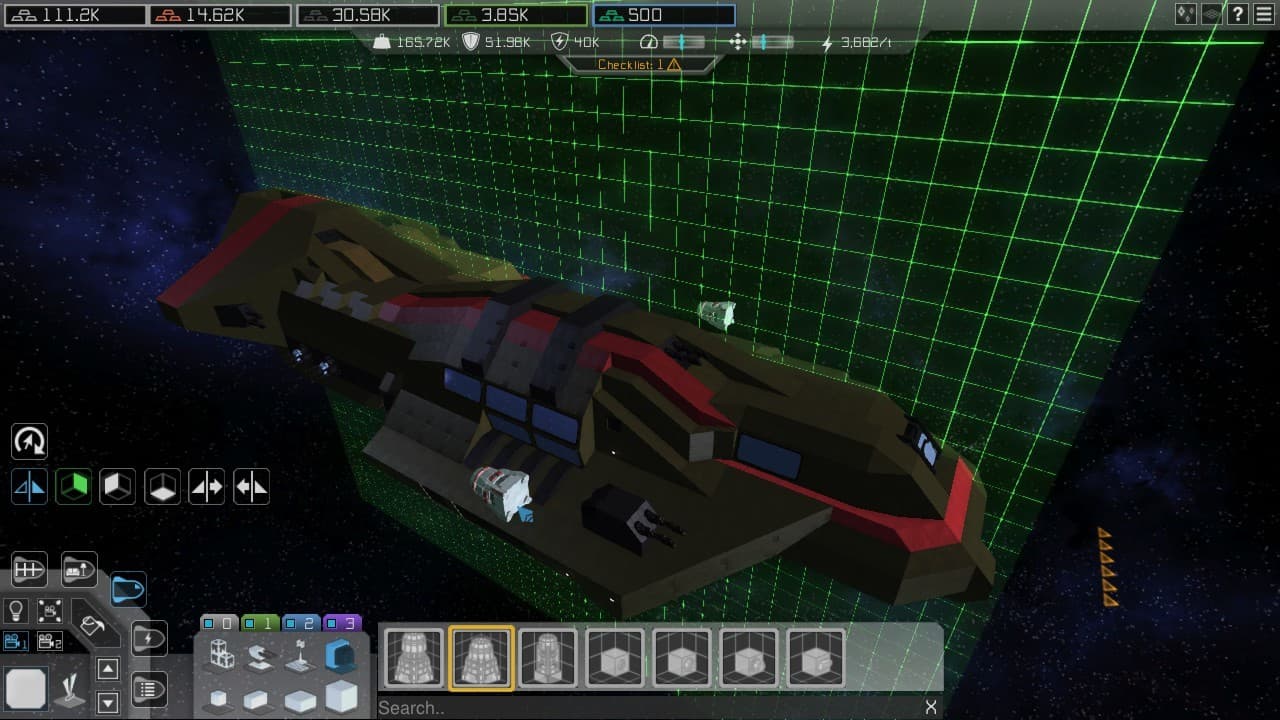Toggle the bottom face mirror plane
The image size is (1280, 720).
tap(162, 488)
